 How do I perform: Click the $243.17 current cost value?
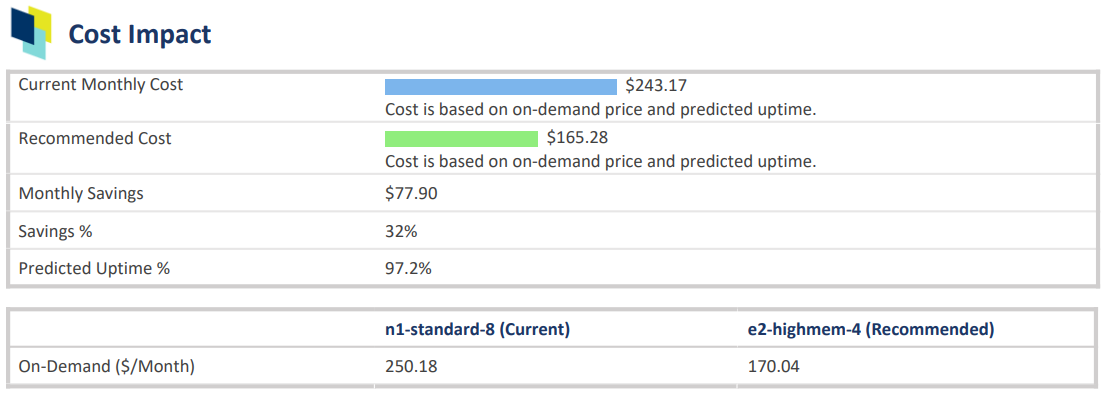point(656,87)
